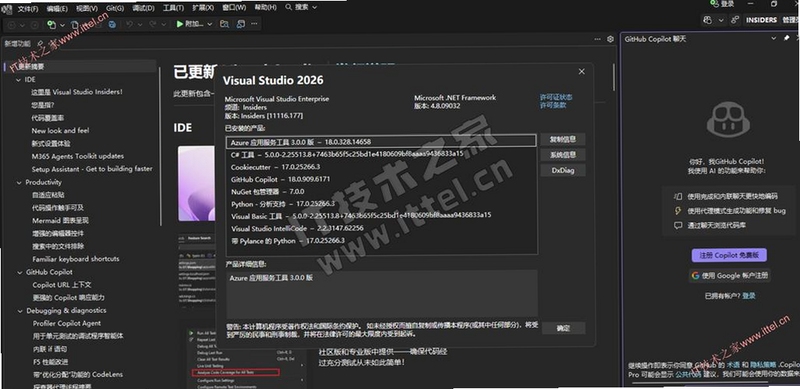
Task: Click the INSIDERS badge button
Action: point(761,20)
